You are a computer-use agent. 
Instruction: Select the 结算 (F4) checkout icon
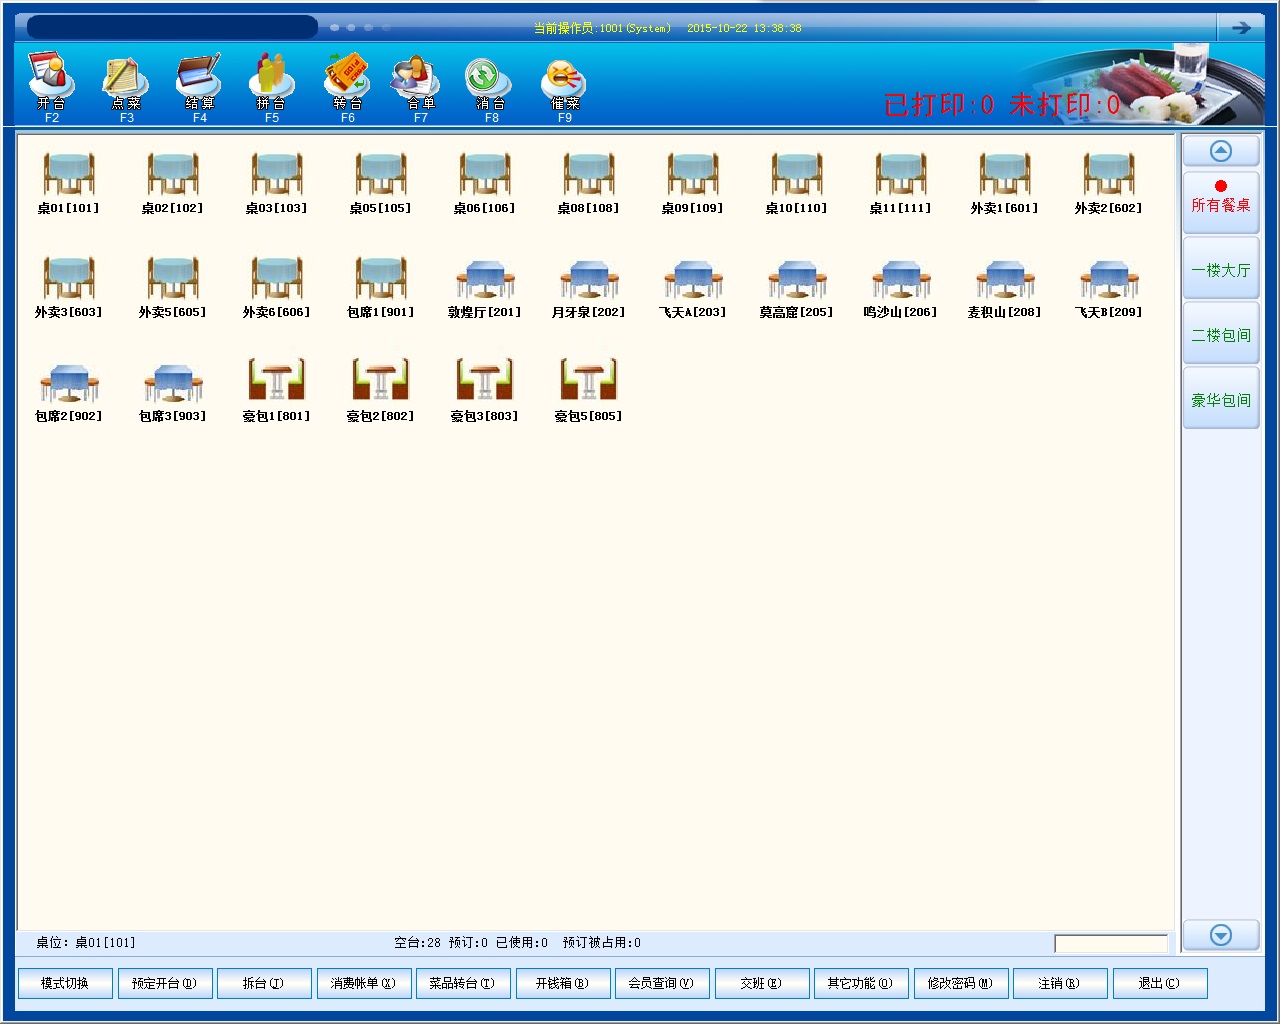coord(199,84)
